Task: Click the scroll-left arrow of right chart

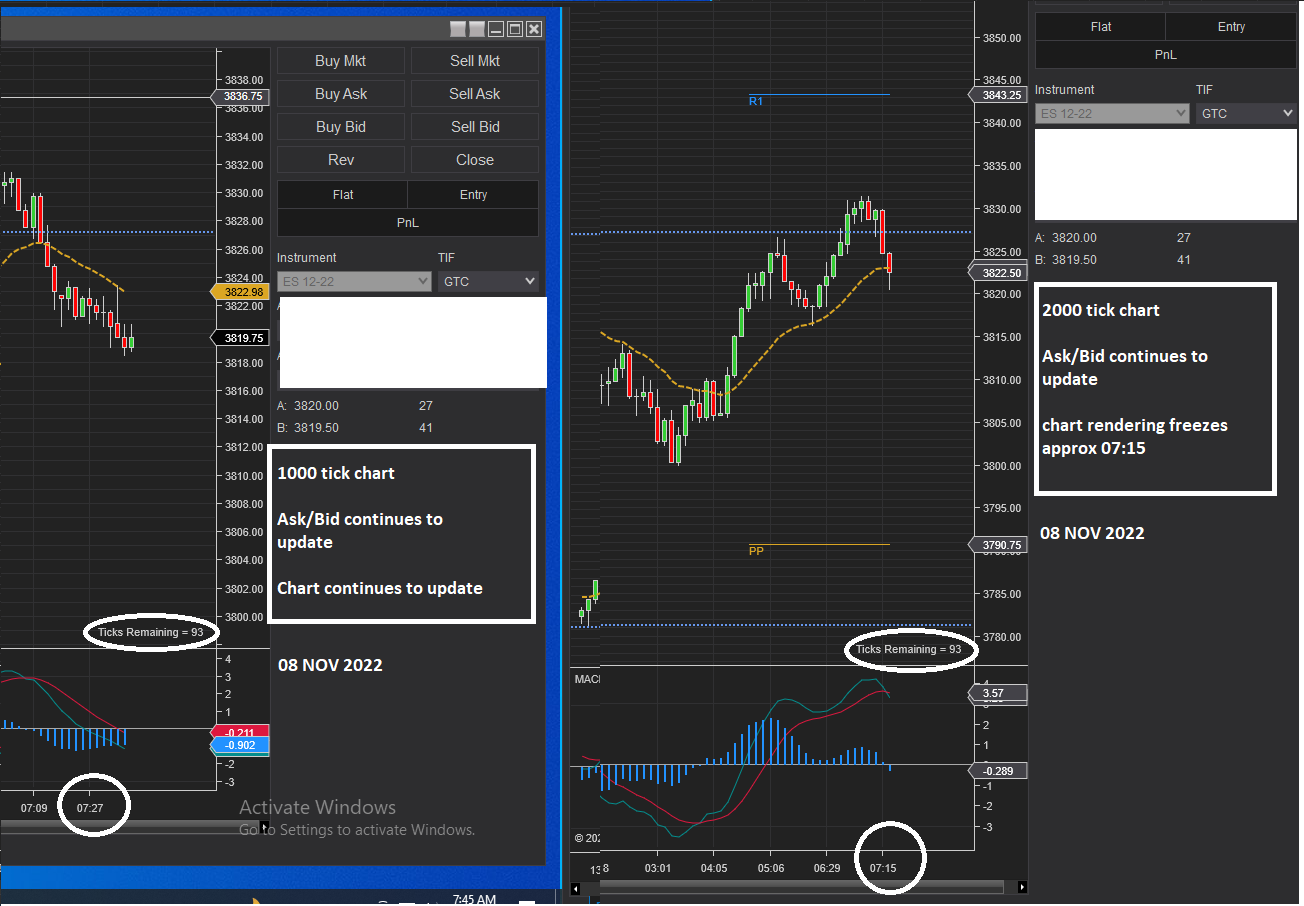Action: [x=576, y=887]
